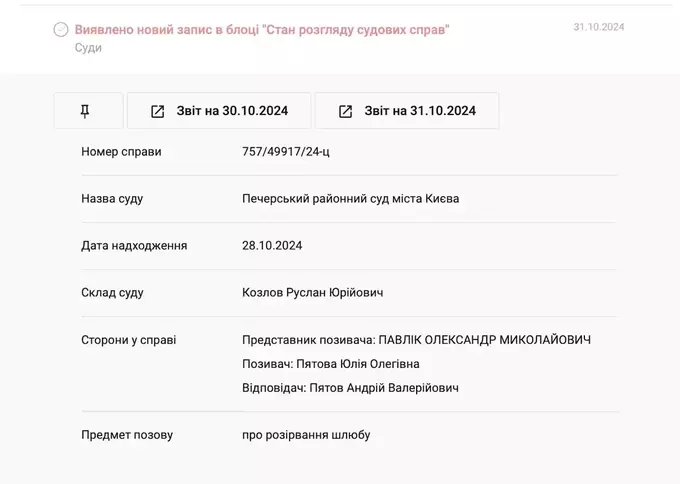Click the external-link icon for the 30.10.2024 report
The height and width of the screenshot is (484, 680).
[157, 111]
